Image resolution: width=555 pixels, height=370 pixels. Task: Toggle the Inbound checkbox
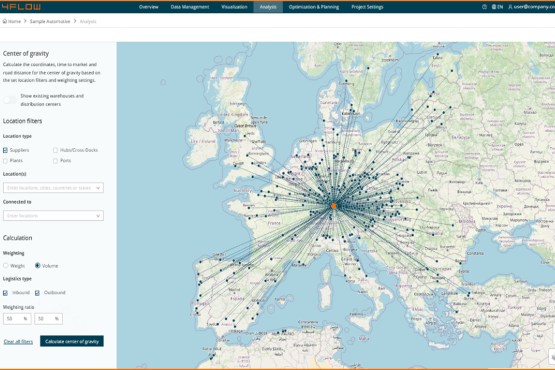coord(5,293)
